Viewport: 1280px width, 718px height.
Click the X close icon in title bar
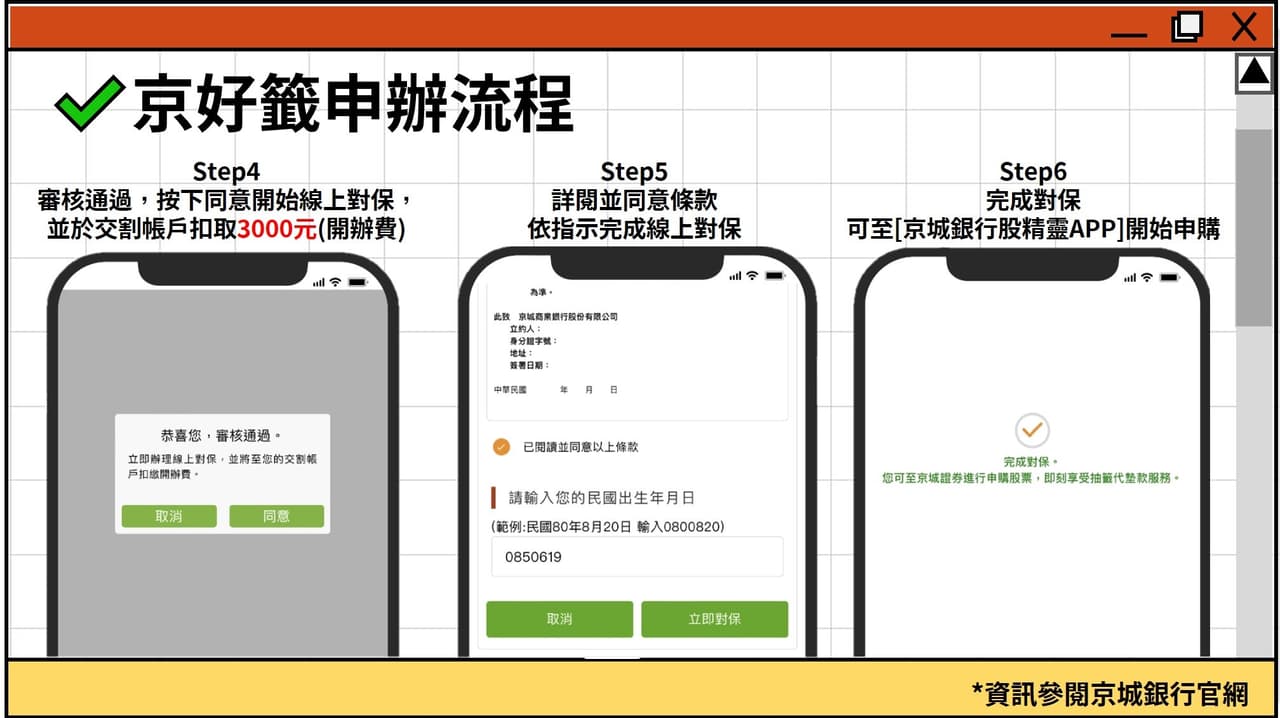click(1244, 26)
